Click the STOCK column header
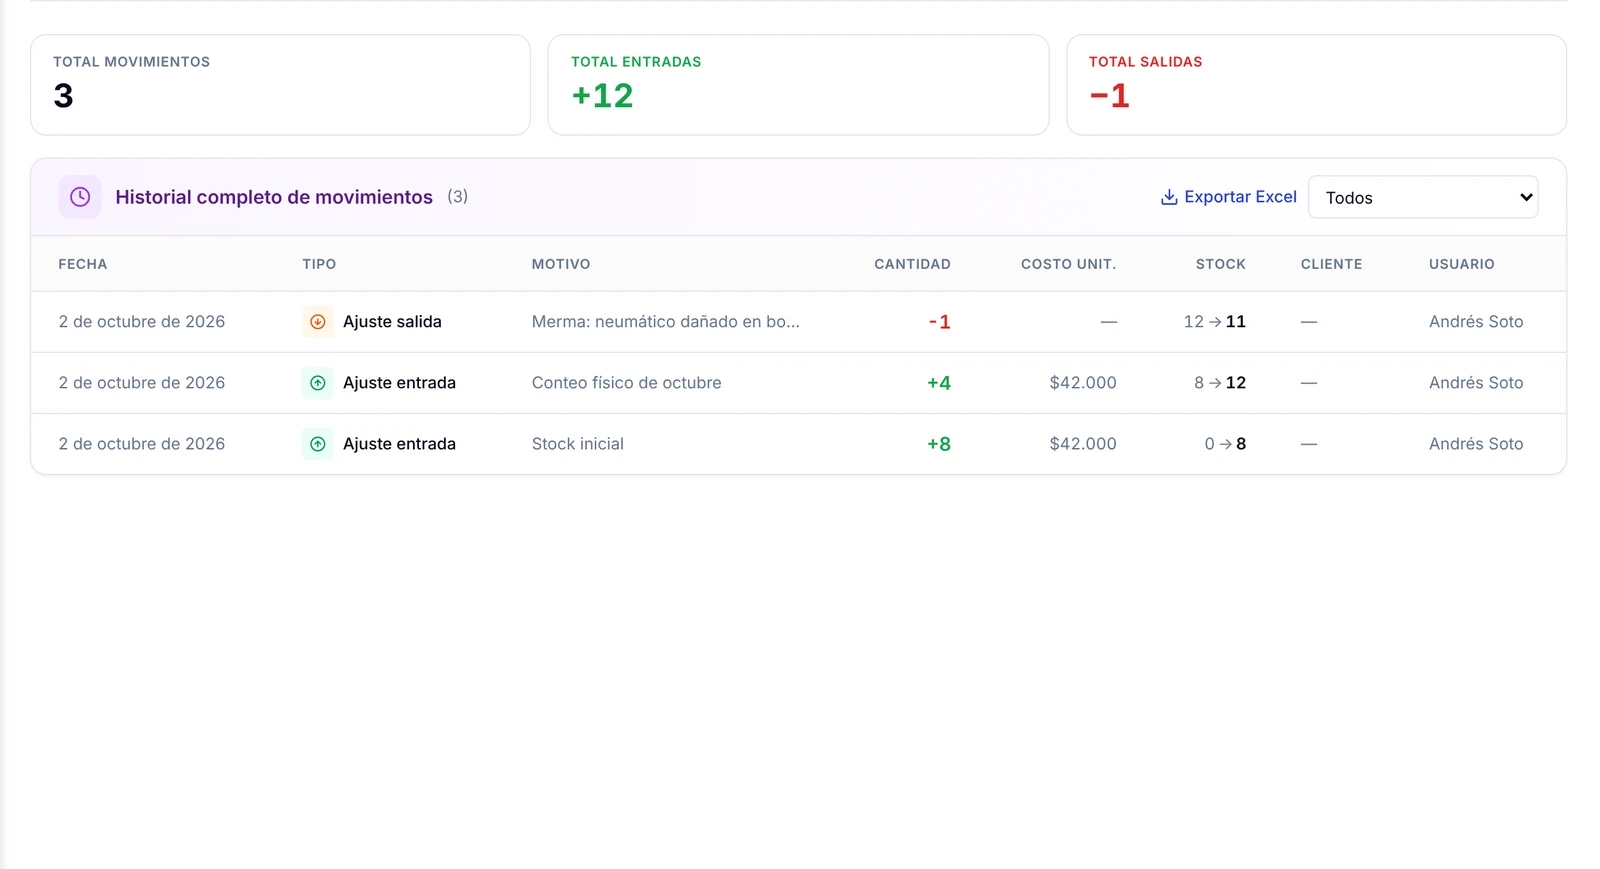This screenshot has height=869, width=1600. coord(1221,264)
